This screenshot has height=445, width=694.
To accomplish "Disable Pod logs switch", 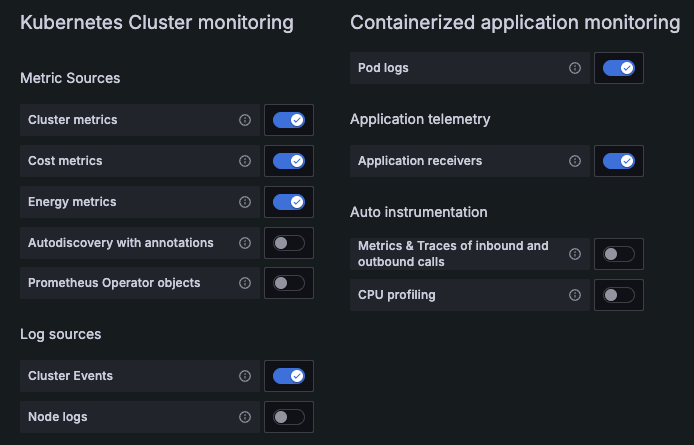I will [619, 68].
